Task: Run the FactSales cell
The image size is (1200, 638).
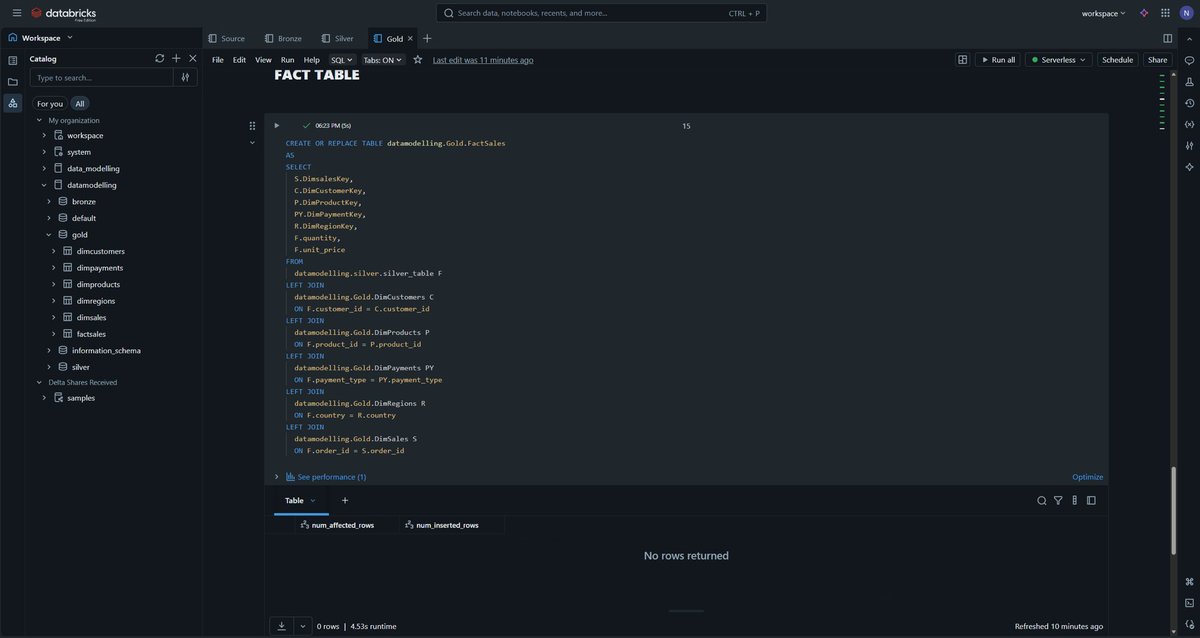Action: [277, 126]
